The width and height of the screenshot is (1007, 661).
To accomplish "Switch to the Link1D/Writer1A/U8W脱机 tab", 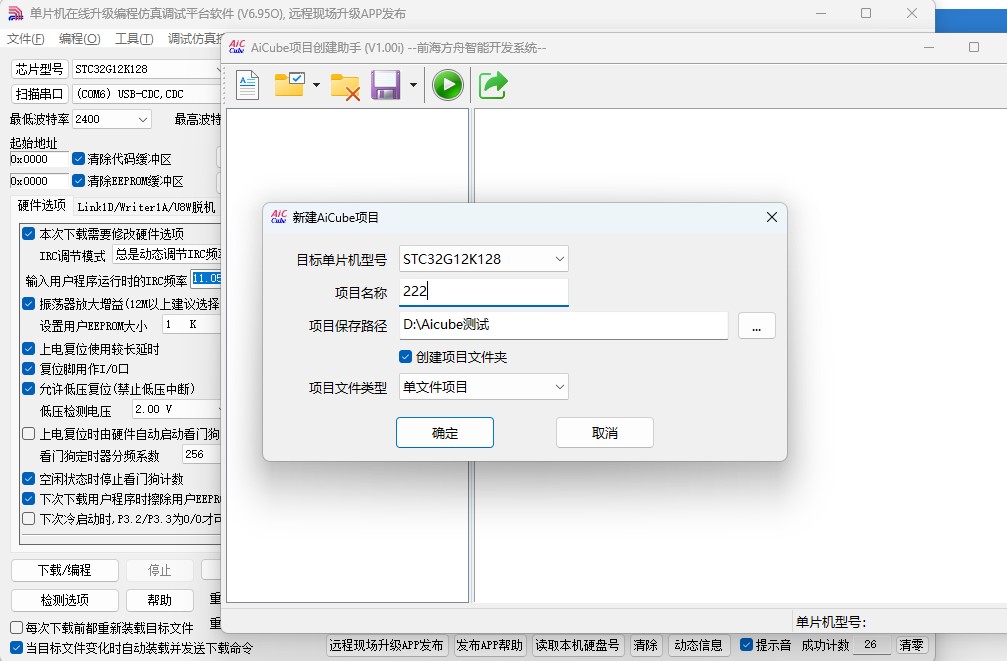I will click(x=146, y=207).
